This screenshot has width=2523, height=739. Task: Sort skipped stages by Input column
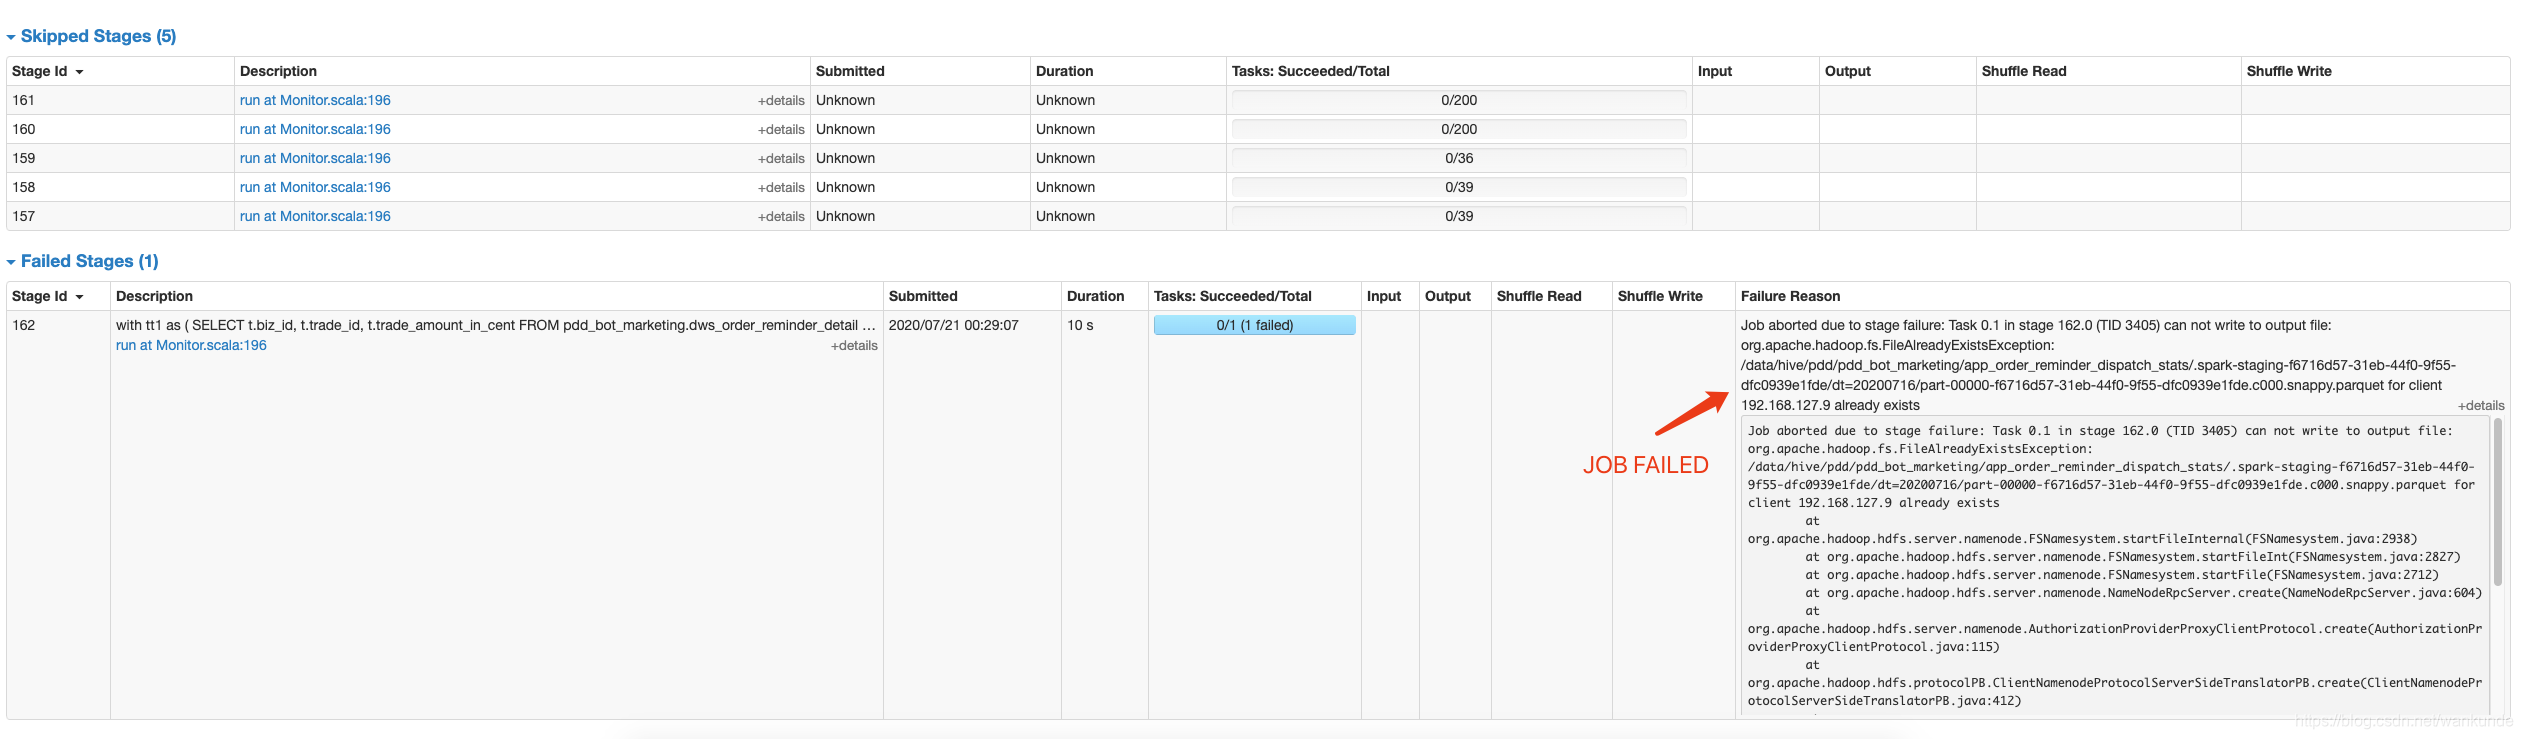point(1714,71)
